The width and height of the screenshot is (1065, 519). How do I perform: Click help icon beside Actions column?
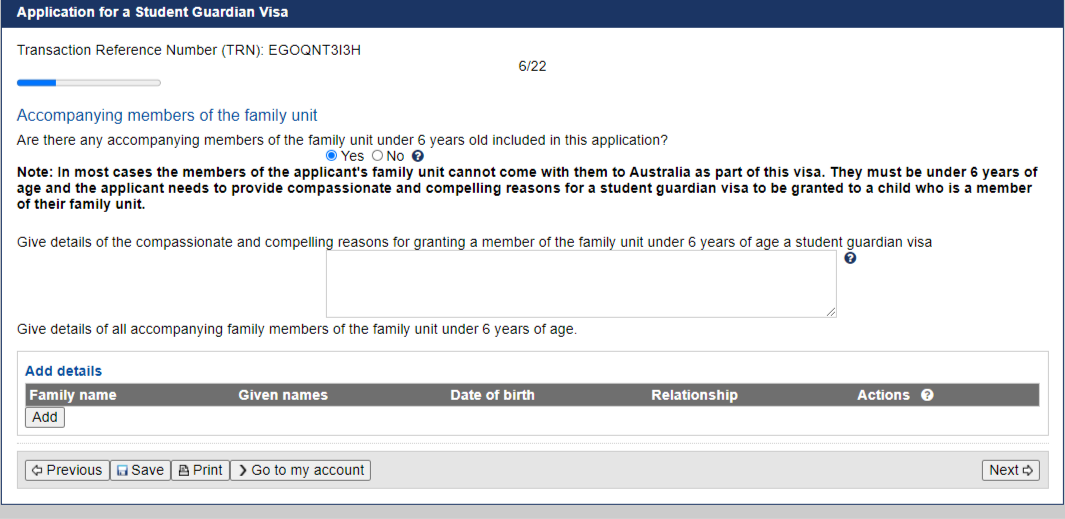927,395
